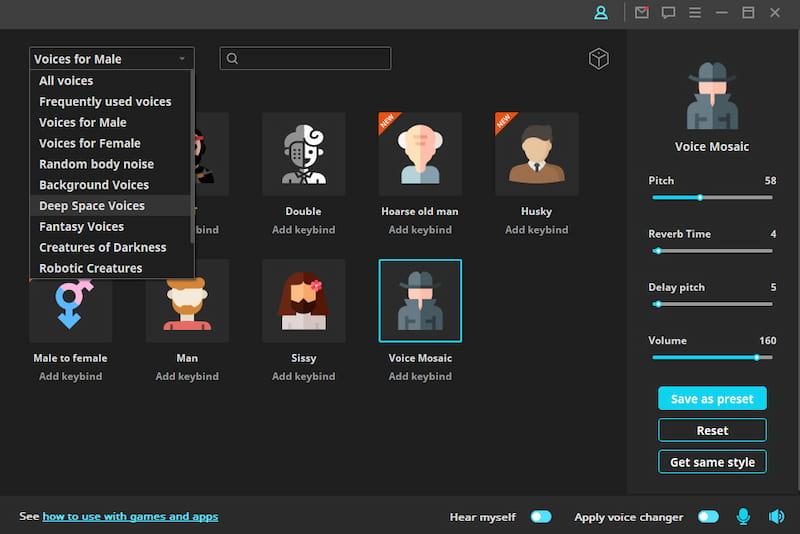Select the Double voice icon
Screen dimensions: 800x534
[304, 154]
